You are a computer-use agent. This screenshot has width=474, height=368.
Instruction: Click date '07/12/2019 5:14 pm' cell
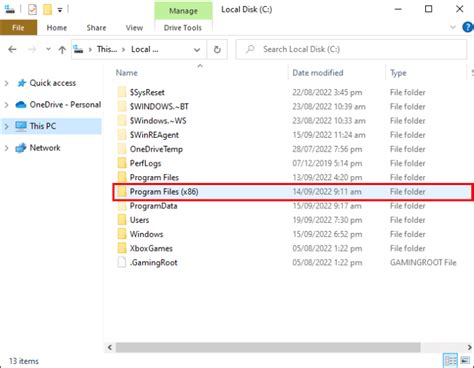[327, 163]
